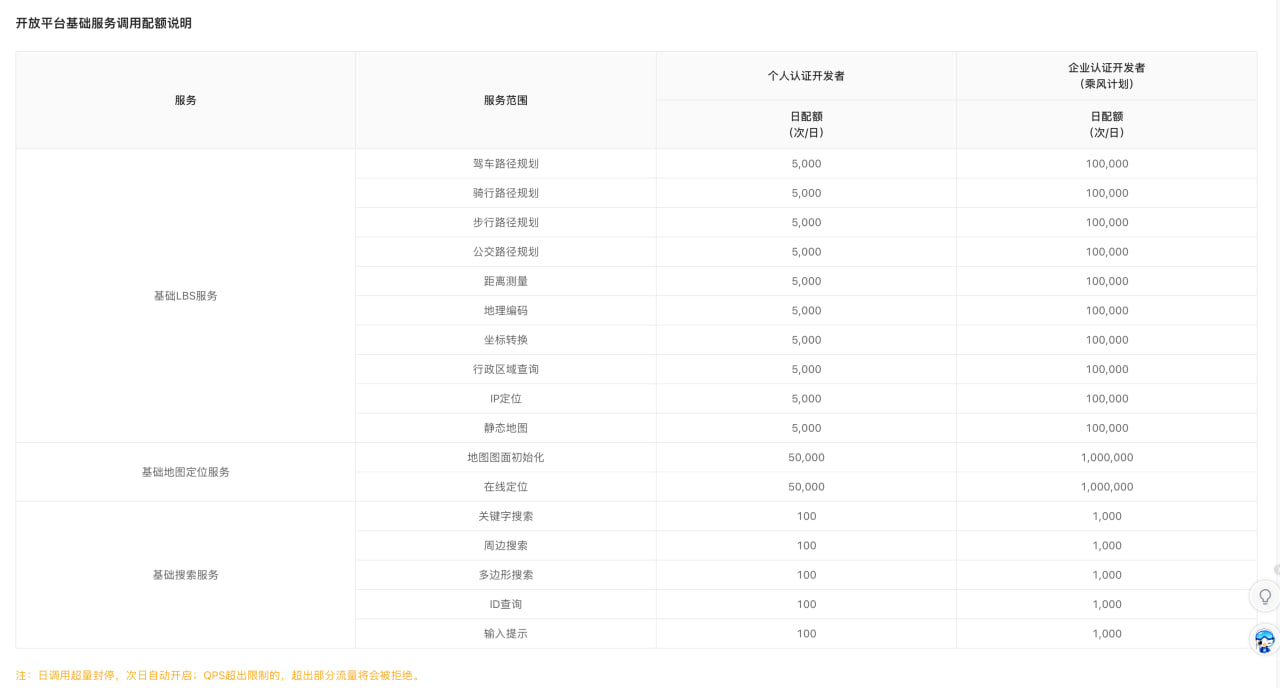Click the 公交路径规划 service cell
Viewport: 1280px width, 688px height.
click(x=505, y=252)
